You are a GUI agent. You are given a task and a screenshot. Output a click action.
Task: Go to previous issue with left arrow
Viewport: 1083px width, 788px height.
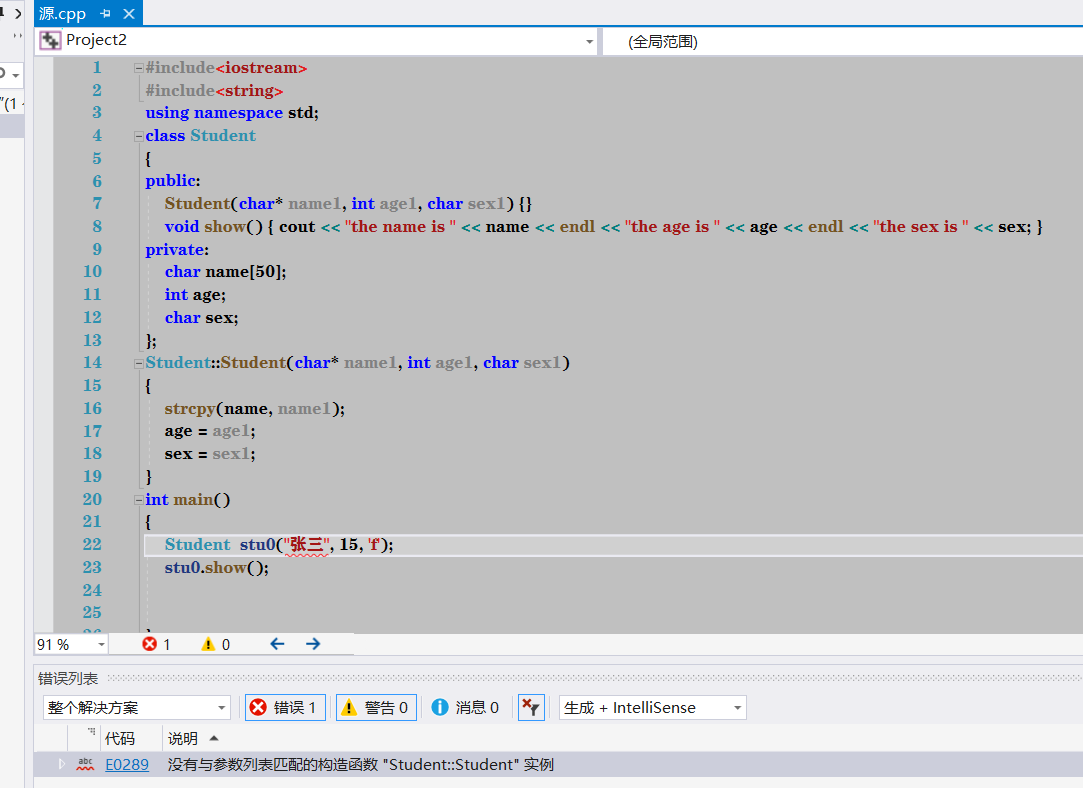tap(277, 644)
